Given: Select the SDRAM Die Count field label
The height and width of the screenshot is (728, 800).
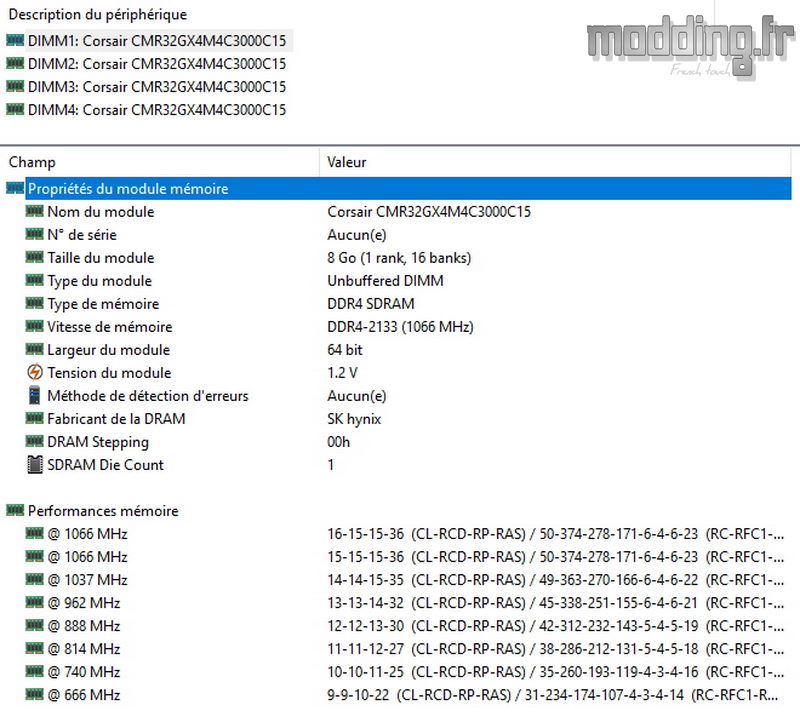Looking at the screenshot, I should [x=106, y=465].
